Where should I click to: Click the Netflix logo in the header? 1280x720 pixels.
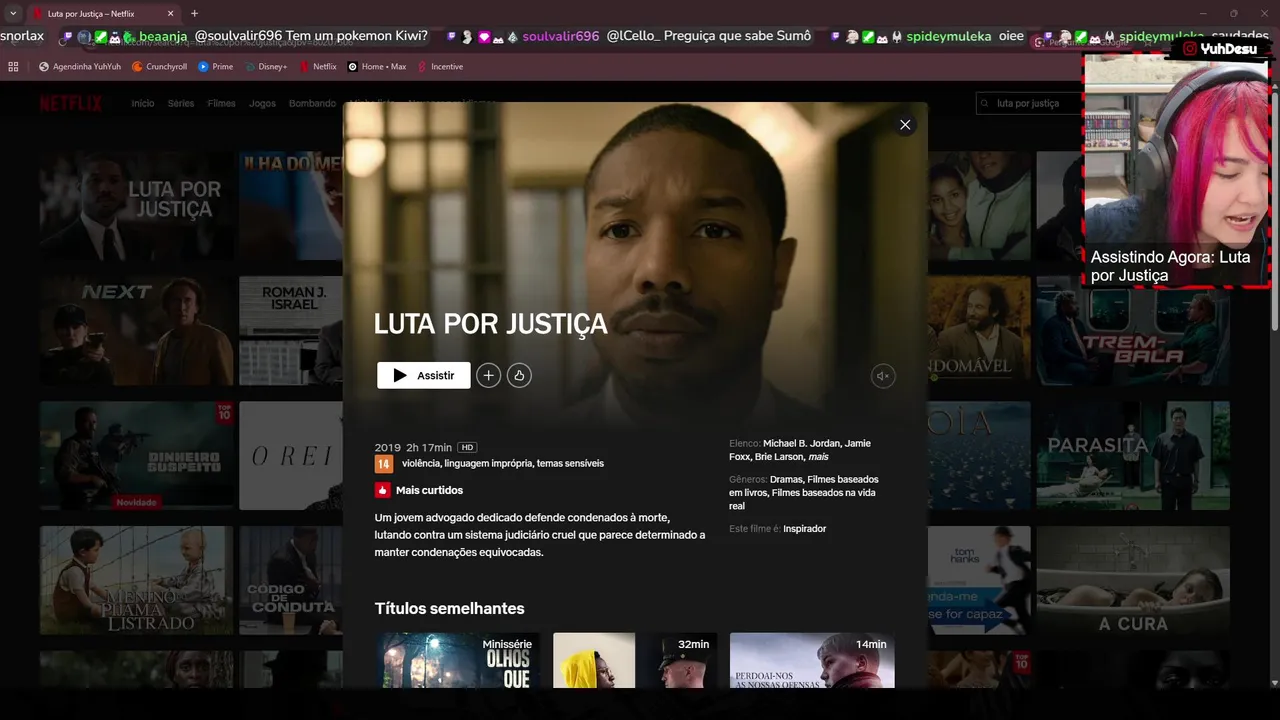click(71, 103)
